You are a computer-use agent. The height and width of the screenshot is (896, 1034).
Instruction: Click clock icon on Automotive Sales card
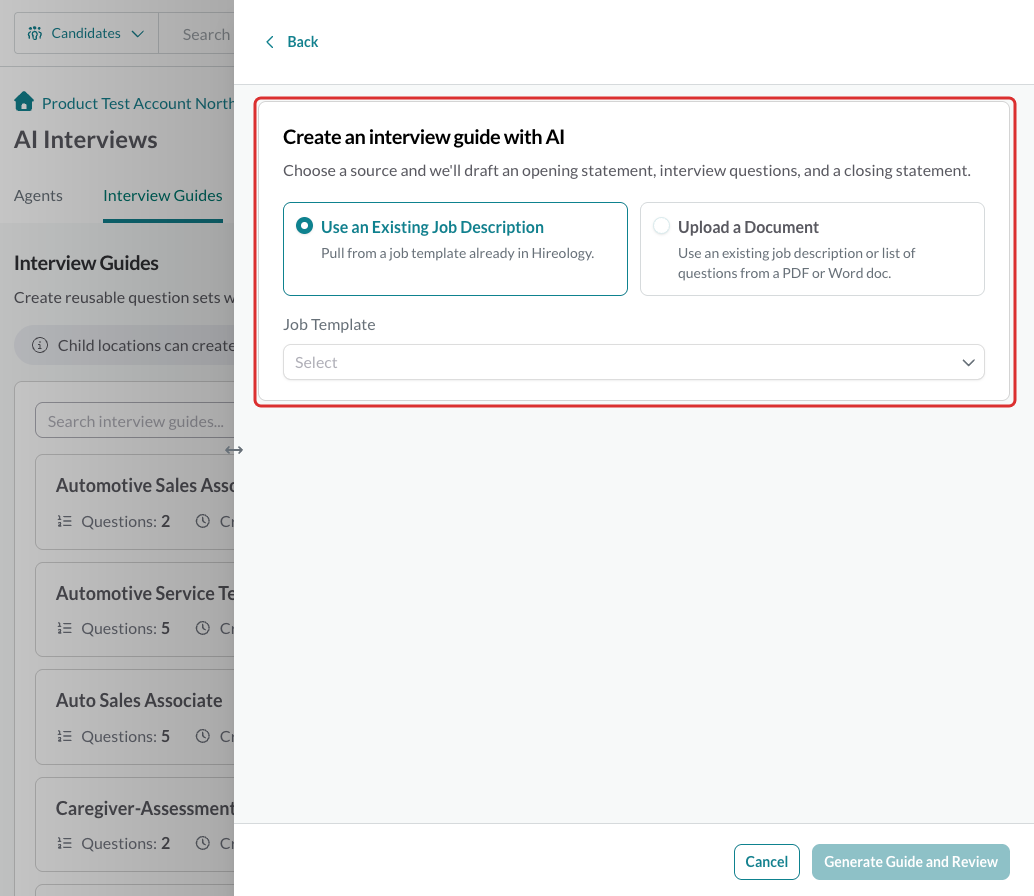(x=202, y=522)
